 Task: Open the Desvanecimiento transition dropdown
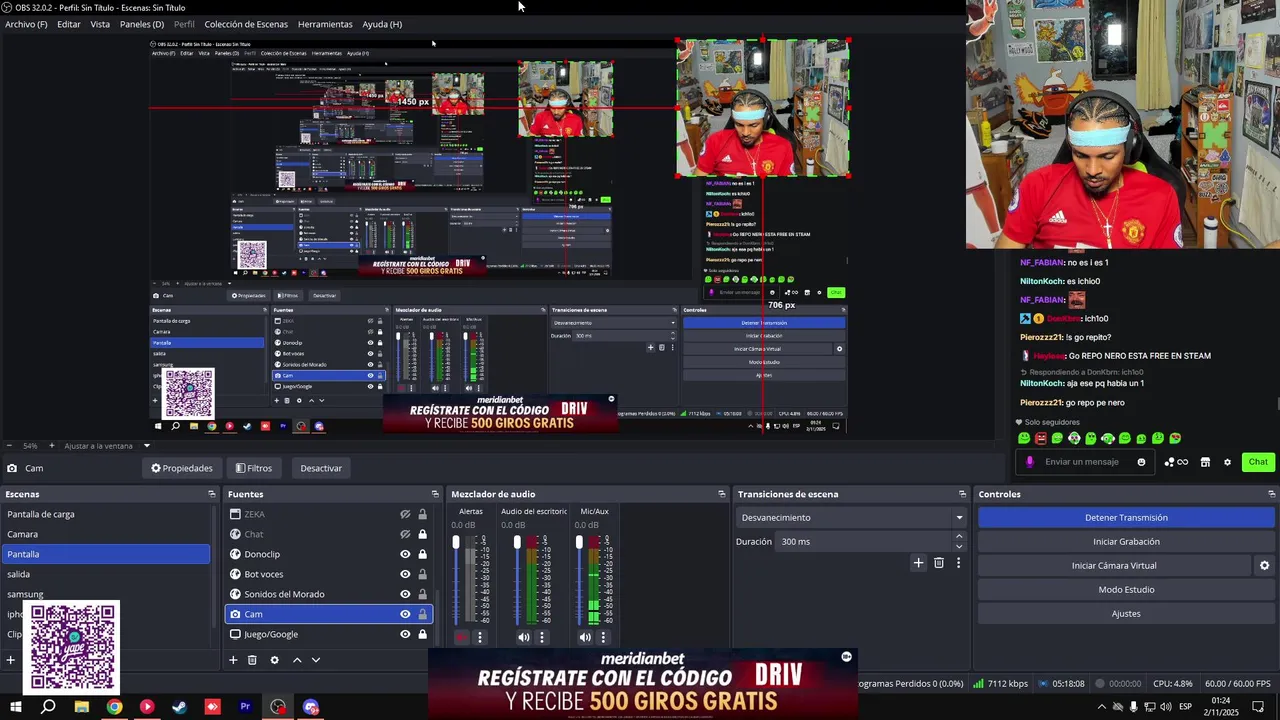[x=851, y=518]
